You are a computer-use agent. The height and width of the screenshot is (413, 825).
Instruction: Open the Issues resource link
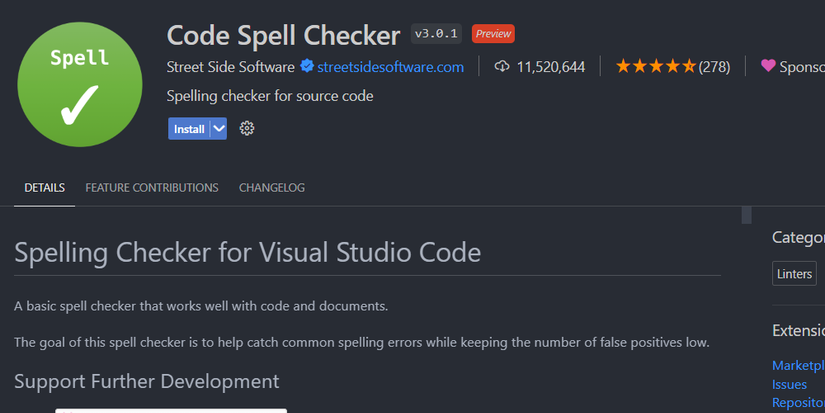point(789,385)
